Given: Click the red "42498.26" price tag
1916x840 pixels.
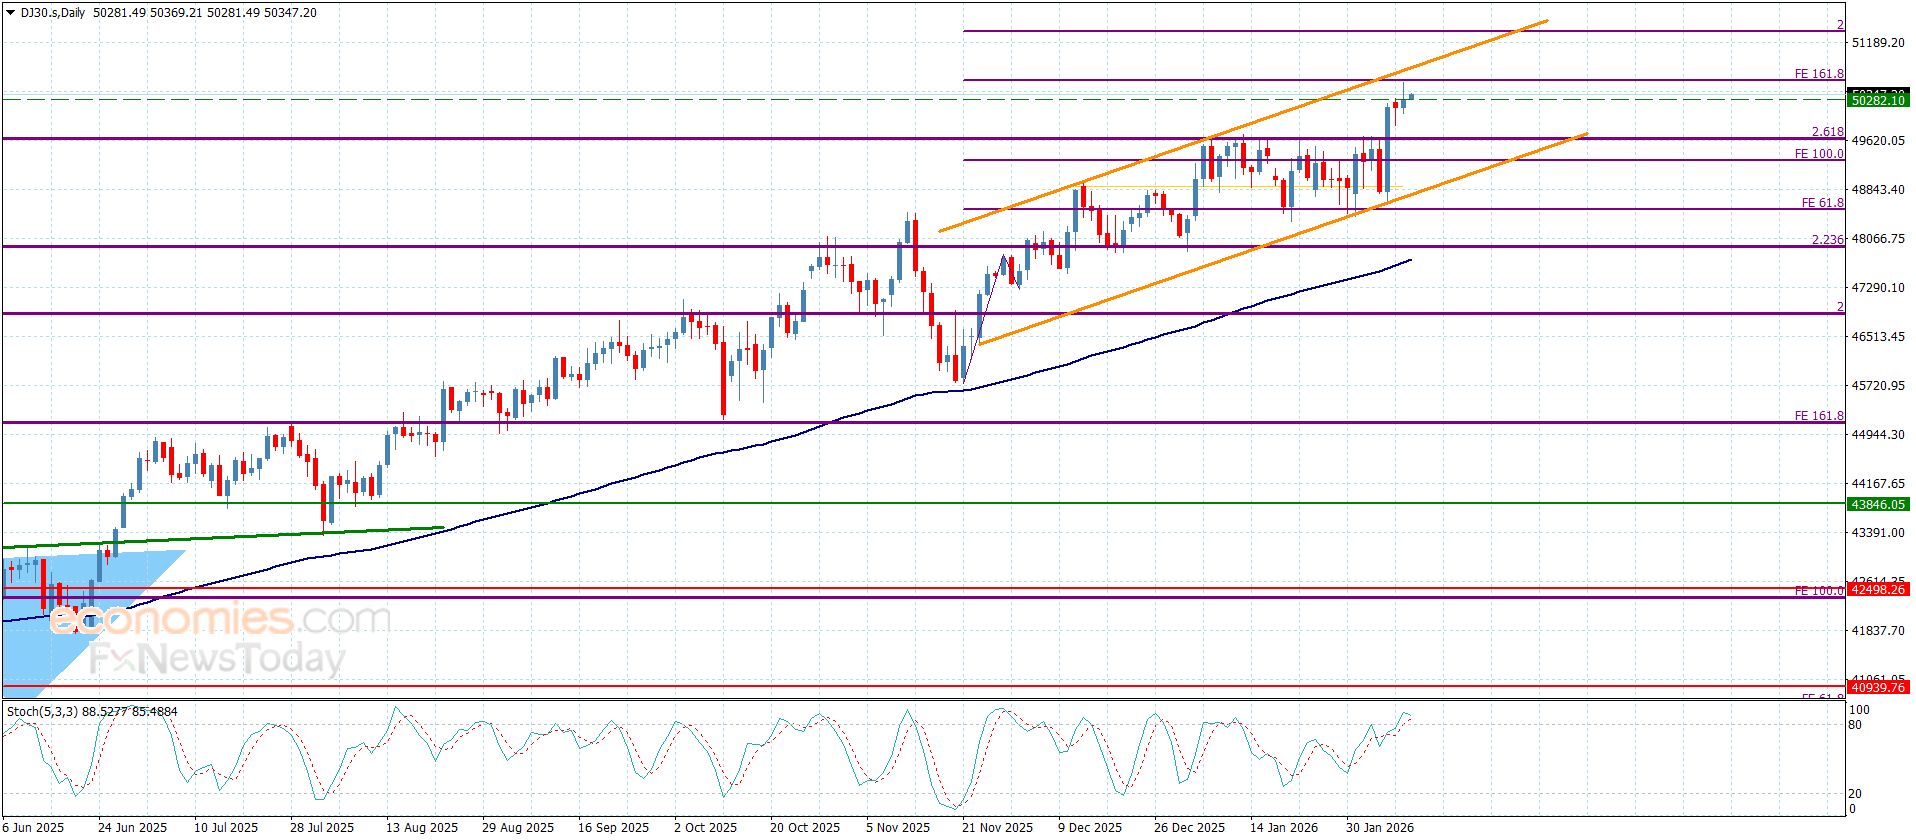Looking at the screenshot, I should click(1879, 591).
